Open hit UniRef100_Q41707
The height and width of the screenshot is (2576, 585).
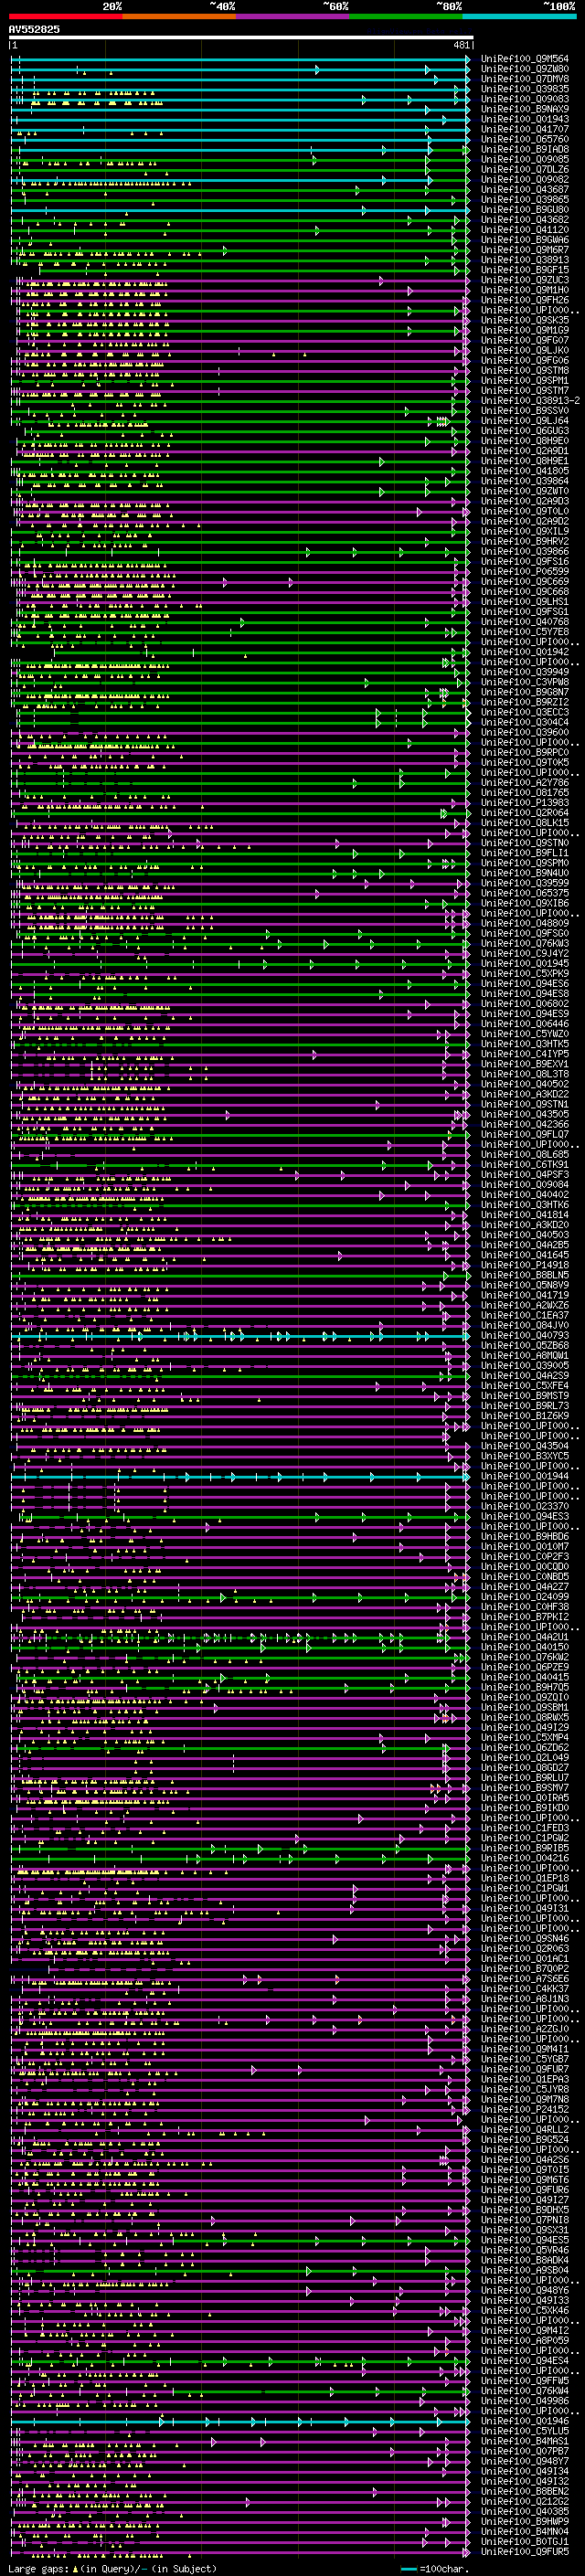(x=524, y=129)
